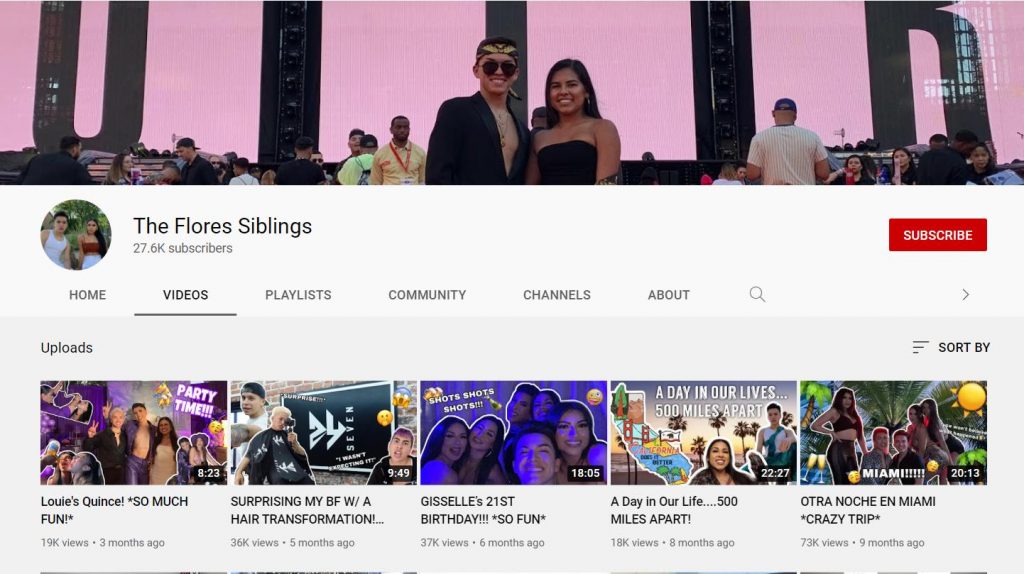Click the channel name The Flores Siblings
Screen dimensions: 1024x574
(x=223, y=226)
